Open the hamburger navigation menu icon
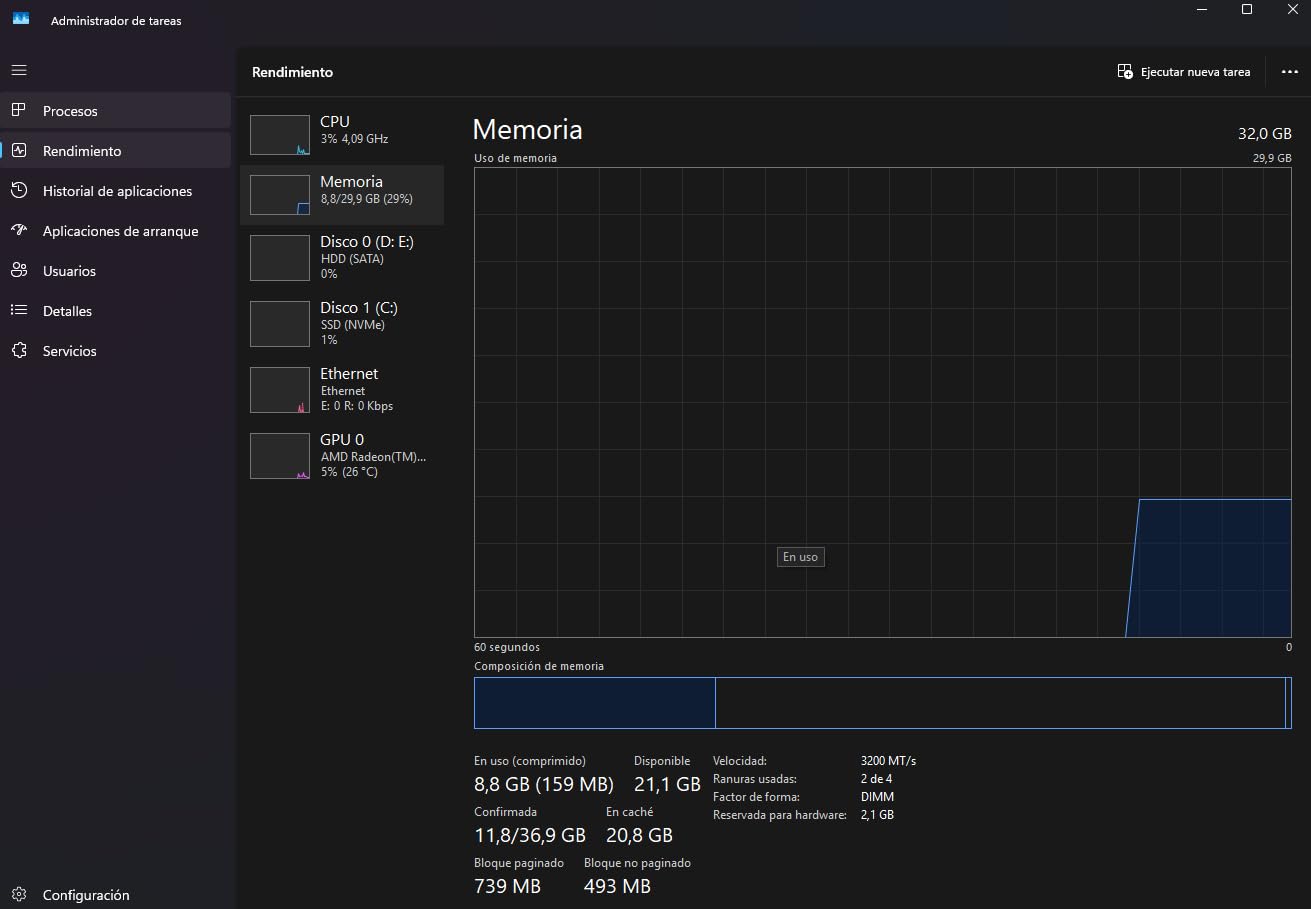 tap(19, 70)
